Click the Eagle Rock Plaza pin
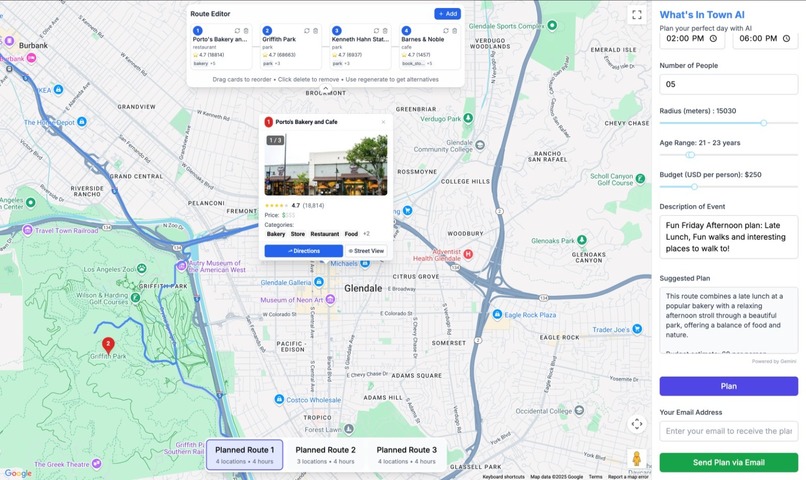Screen dimensions: 806x480 497,314
